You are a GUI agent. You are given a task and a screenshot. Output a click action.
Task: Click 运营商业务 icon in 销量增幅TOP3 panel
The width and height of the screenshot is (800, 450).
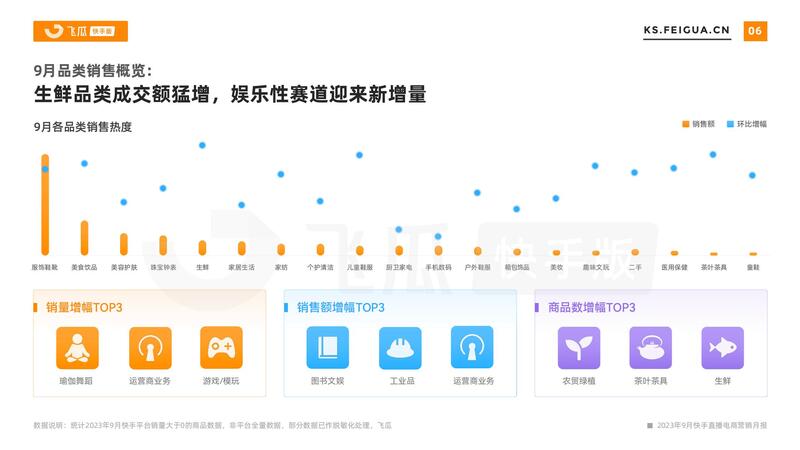tap(150, 348)
